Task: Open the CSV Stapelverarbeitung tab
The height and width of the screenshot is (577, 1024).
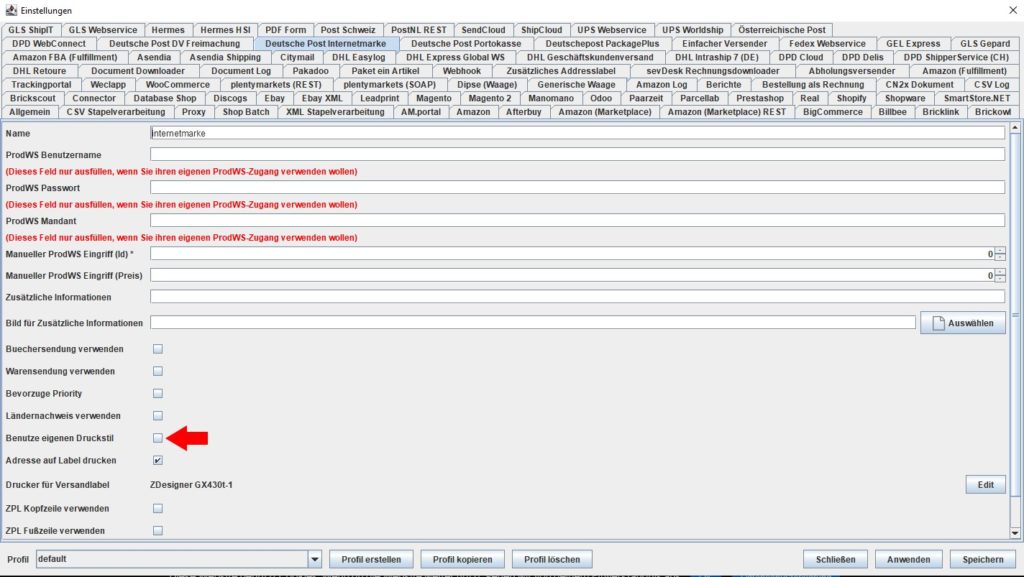Action: point(116,112)
